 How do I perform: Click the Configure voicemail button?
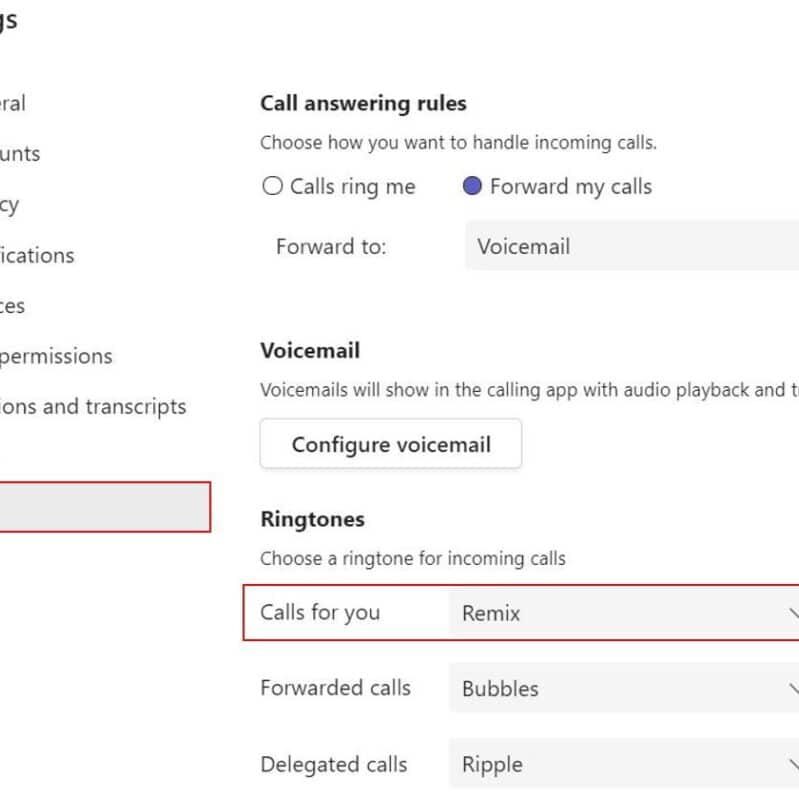(391, 444)
